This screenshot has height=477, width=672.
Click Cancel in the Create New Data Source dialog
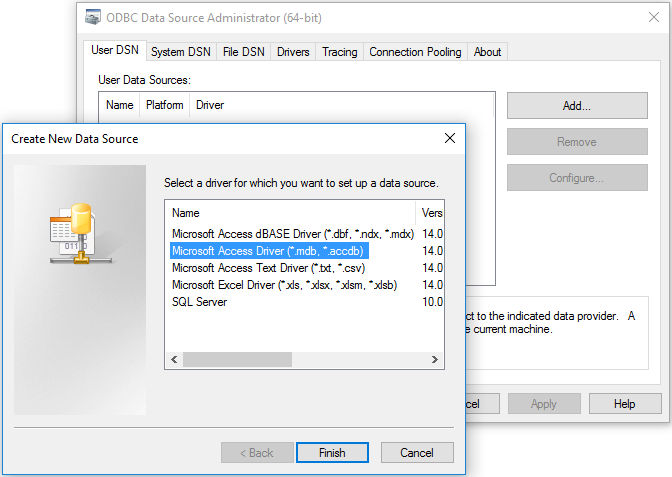click(417, 453)
